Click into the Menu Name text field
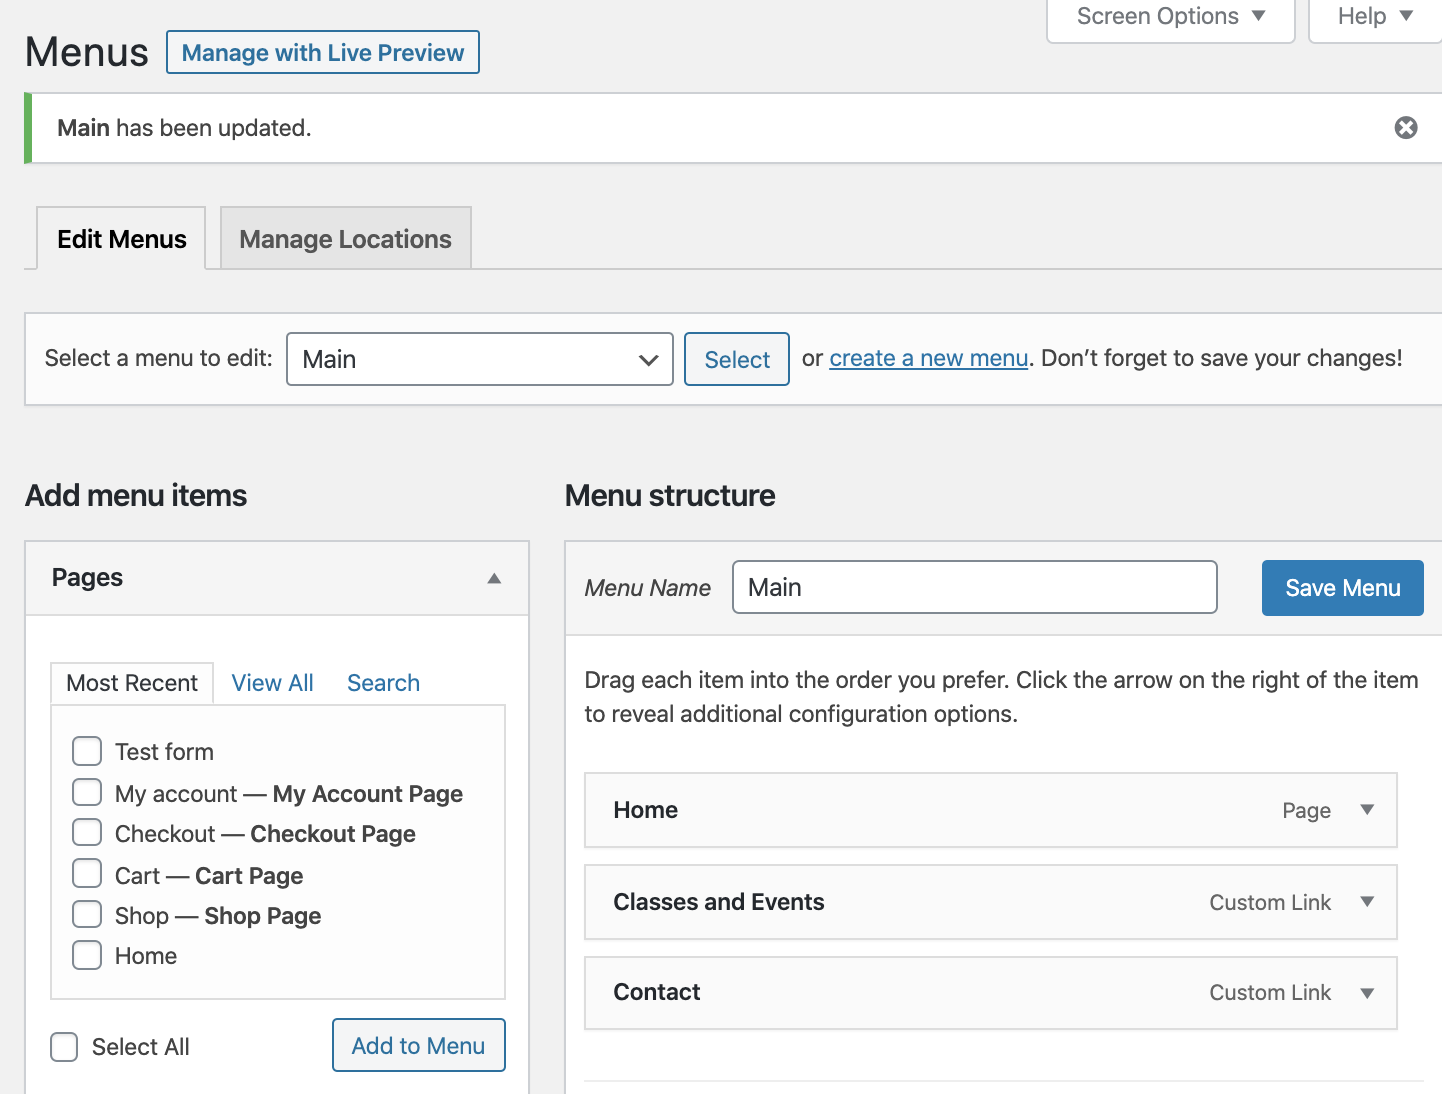This screenshot has height=1094, width=1442. click(x=974, y=587)
